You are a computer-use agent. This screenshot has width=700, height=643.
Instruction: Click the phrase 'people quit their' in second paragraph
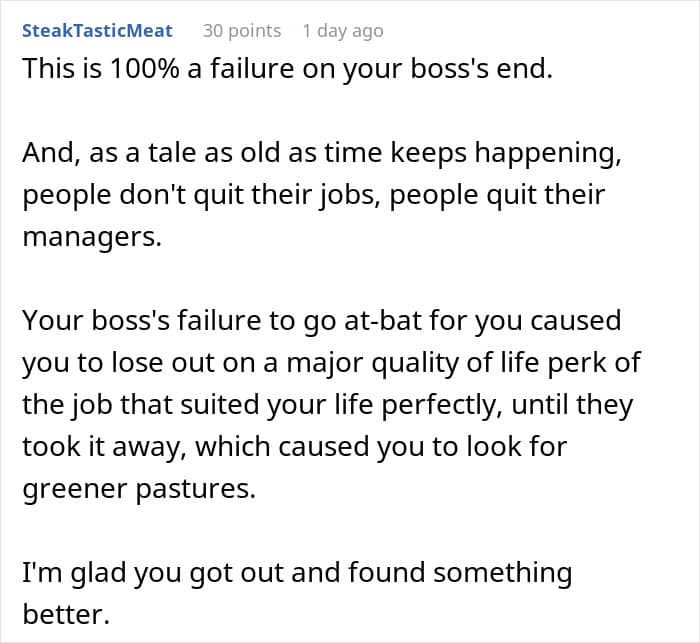[x=497, y=195]
